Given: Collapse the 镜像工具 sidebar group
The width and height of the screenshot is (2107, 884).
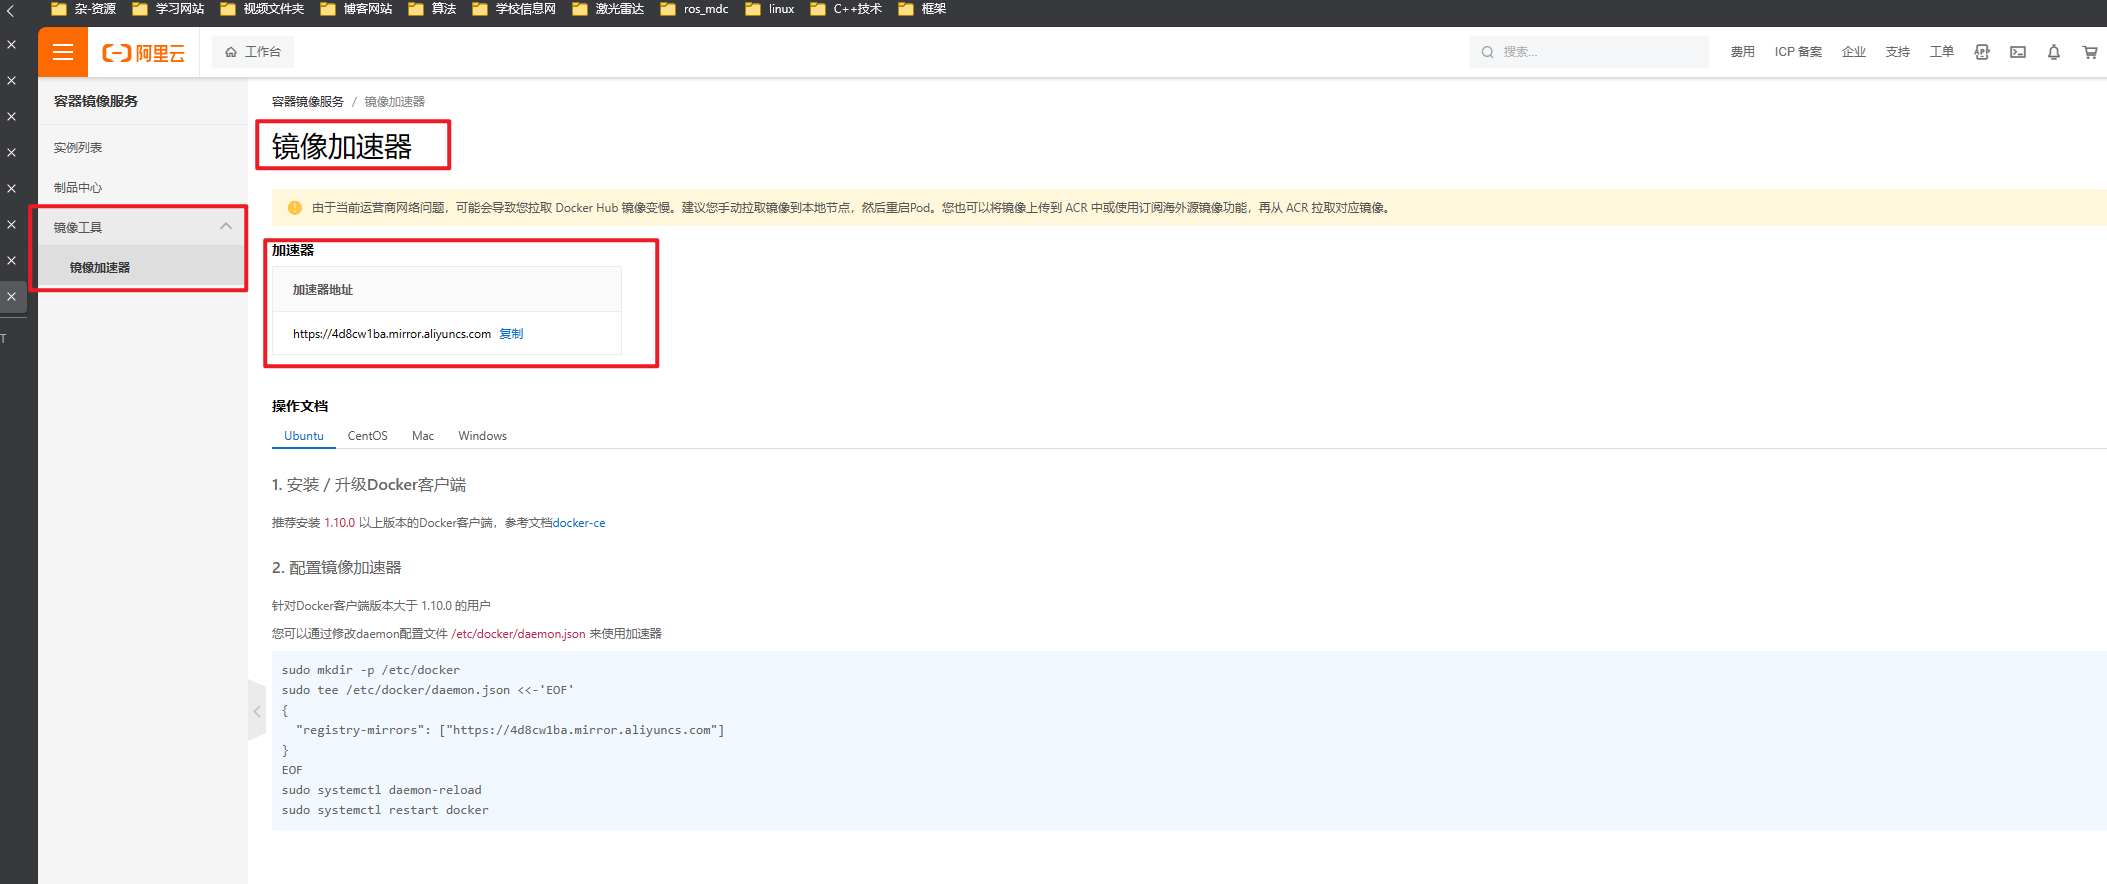Looking at the screenshot, I should 143,227.
